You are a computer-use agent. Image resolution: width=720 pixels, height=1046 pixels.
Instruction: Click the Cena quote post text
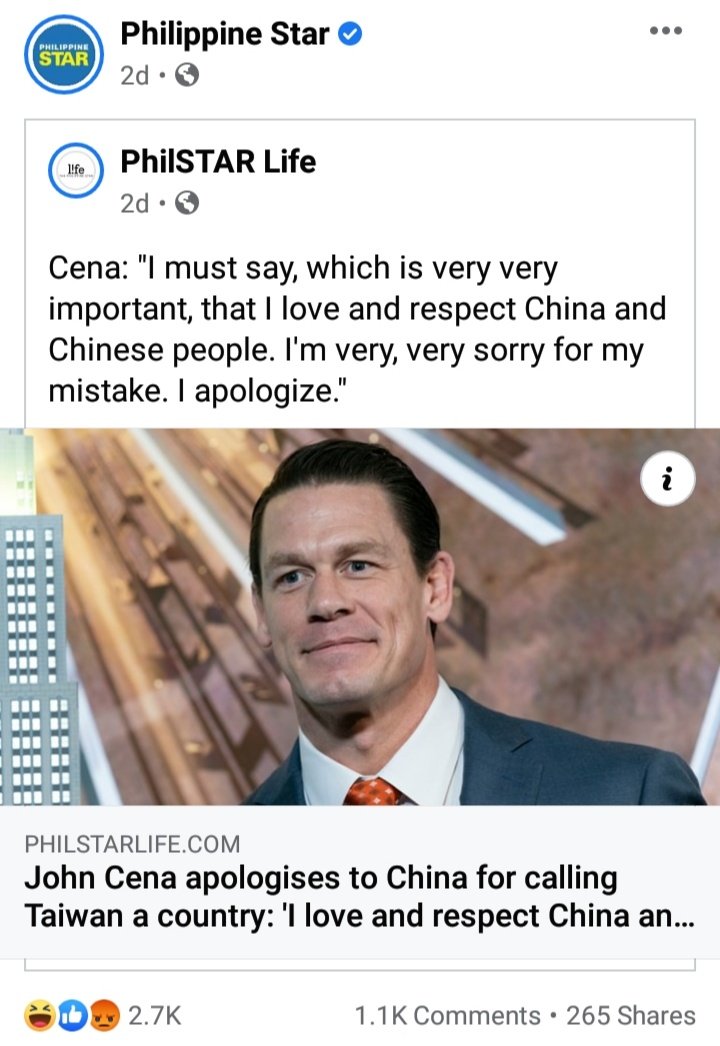tap(357, 329)
